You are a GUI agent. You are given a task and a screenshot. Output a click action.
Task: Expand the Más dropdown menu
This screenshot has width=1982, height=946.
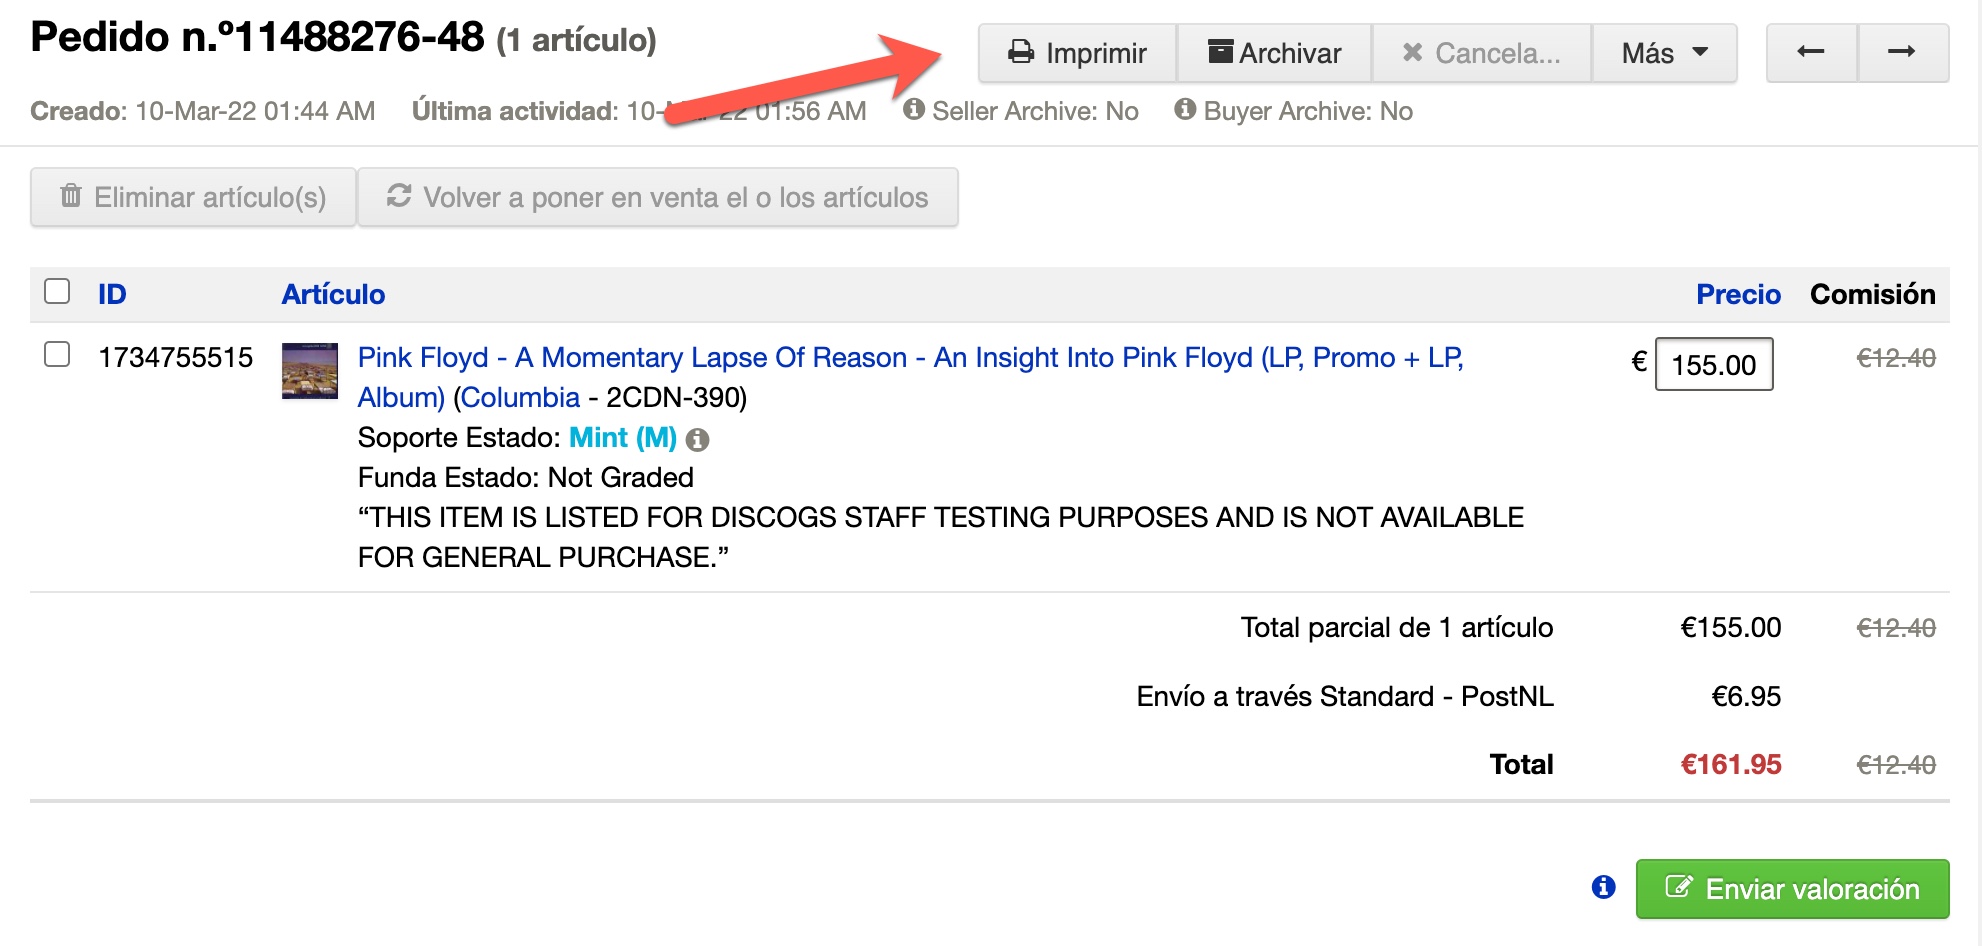[x=1664, y=53]
